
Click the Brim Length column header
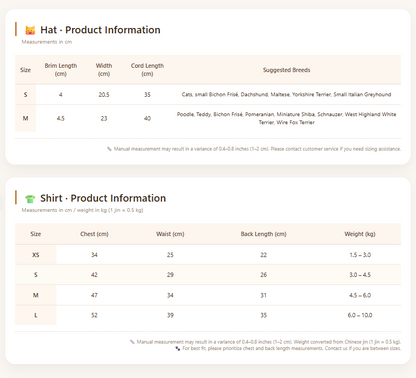pyautogui.click(x=61, y=70)
